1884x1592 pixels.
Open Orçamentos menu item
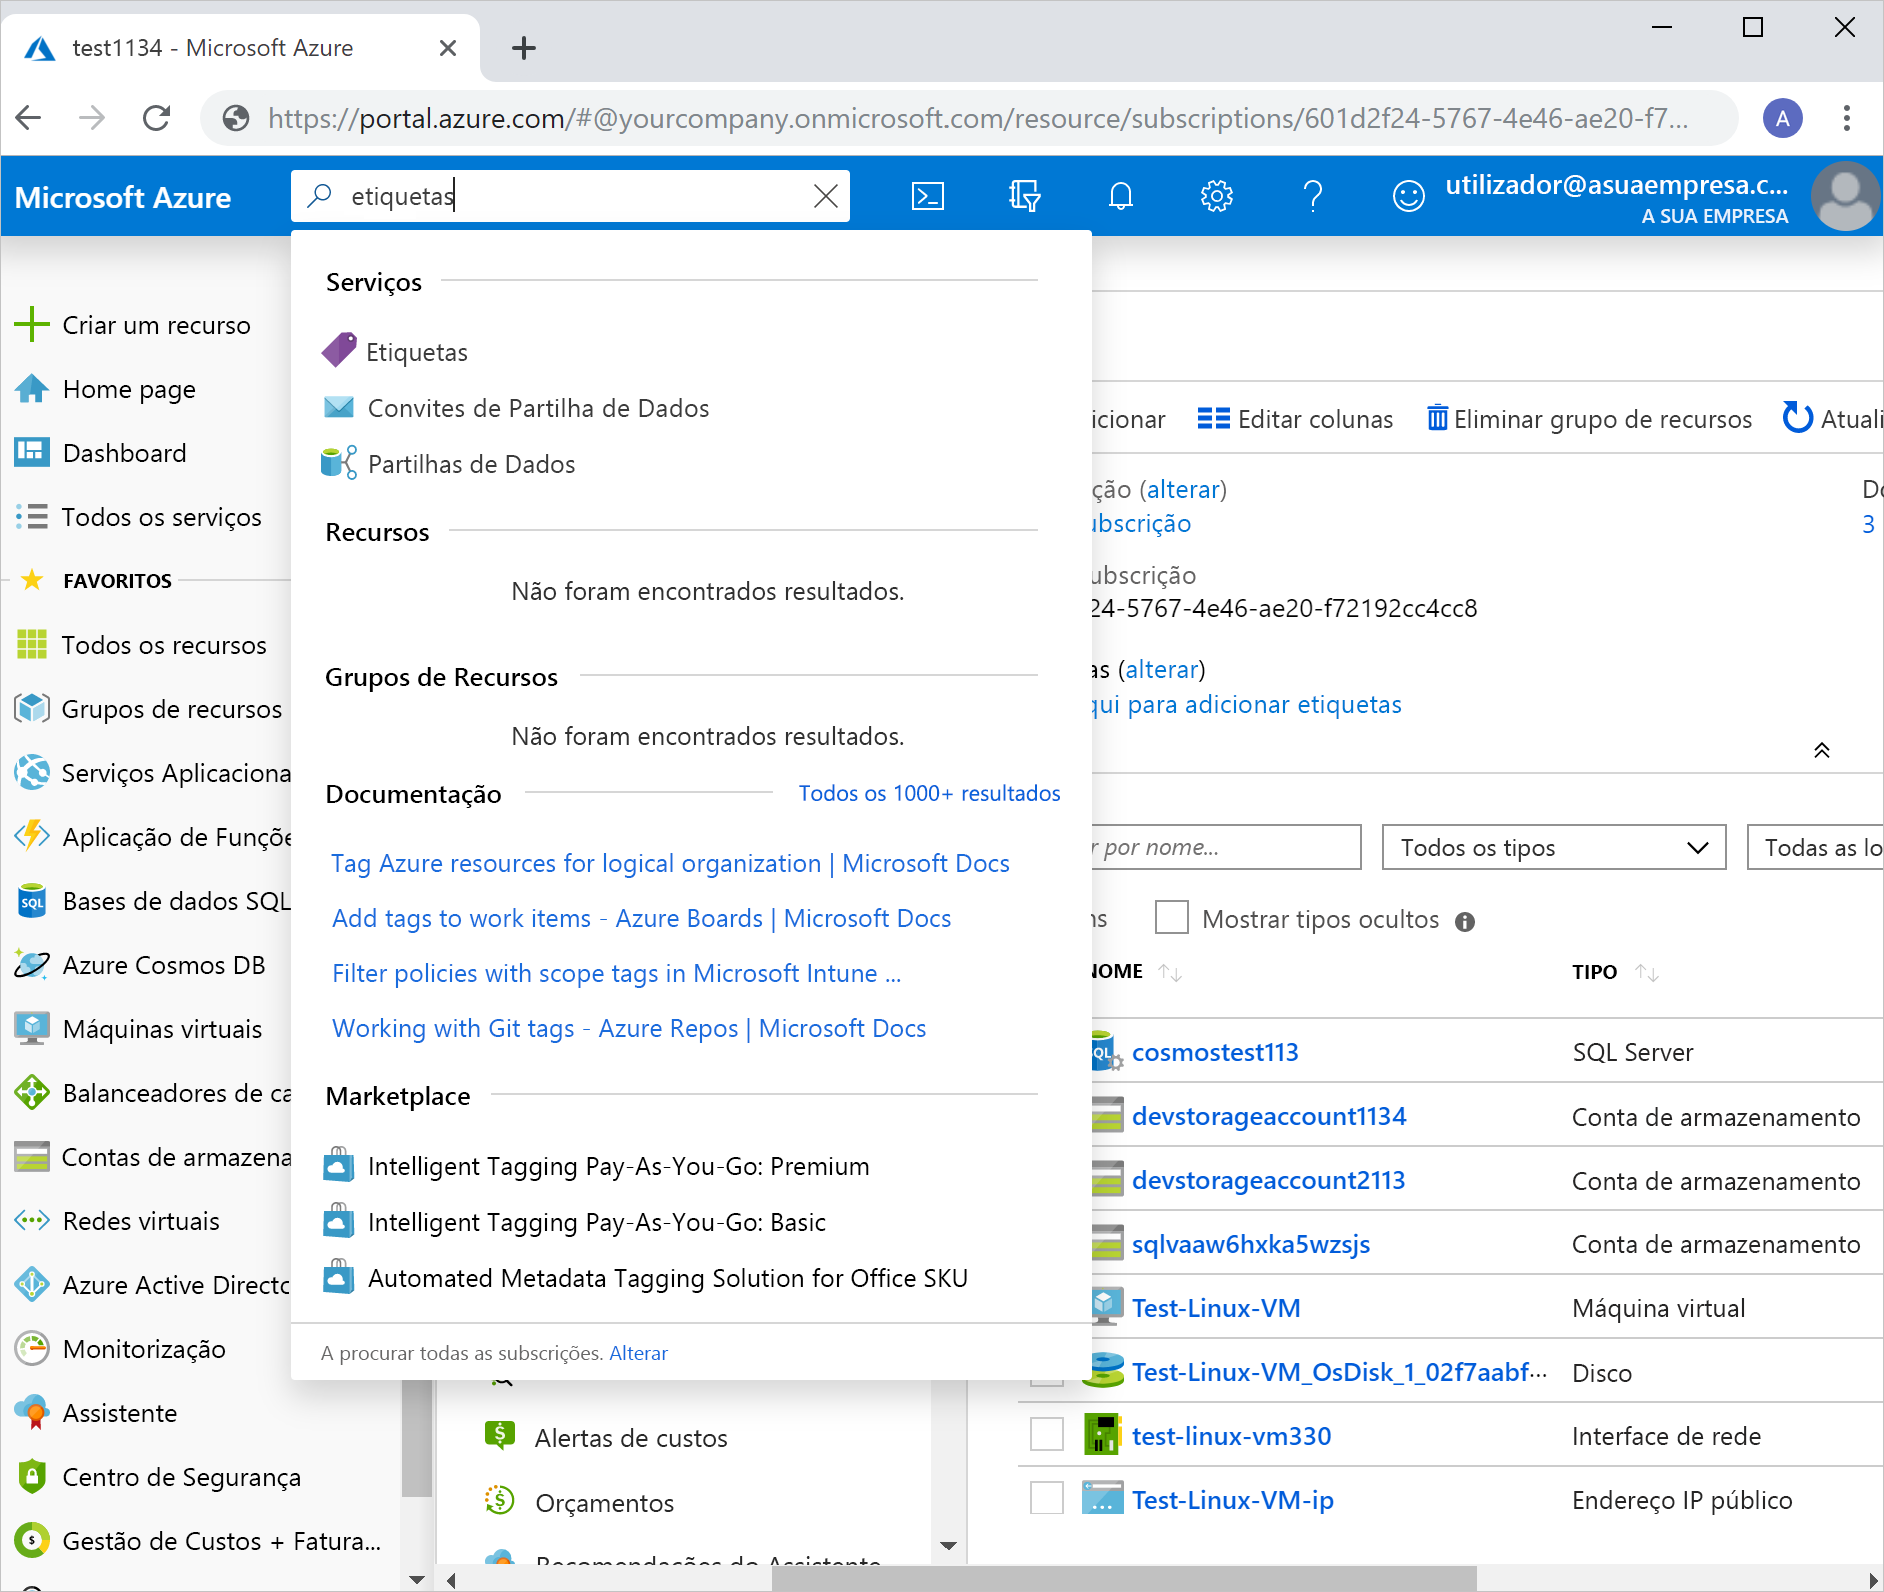pos(579,1502)
